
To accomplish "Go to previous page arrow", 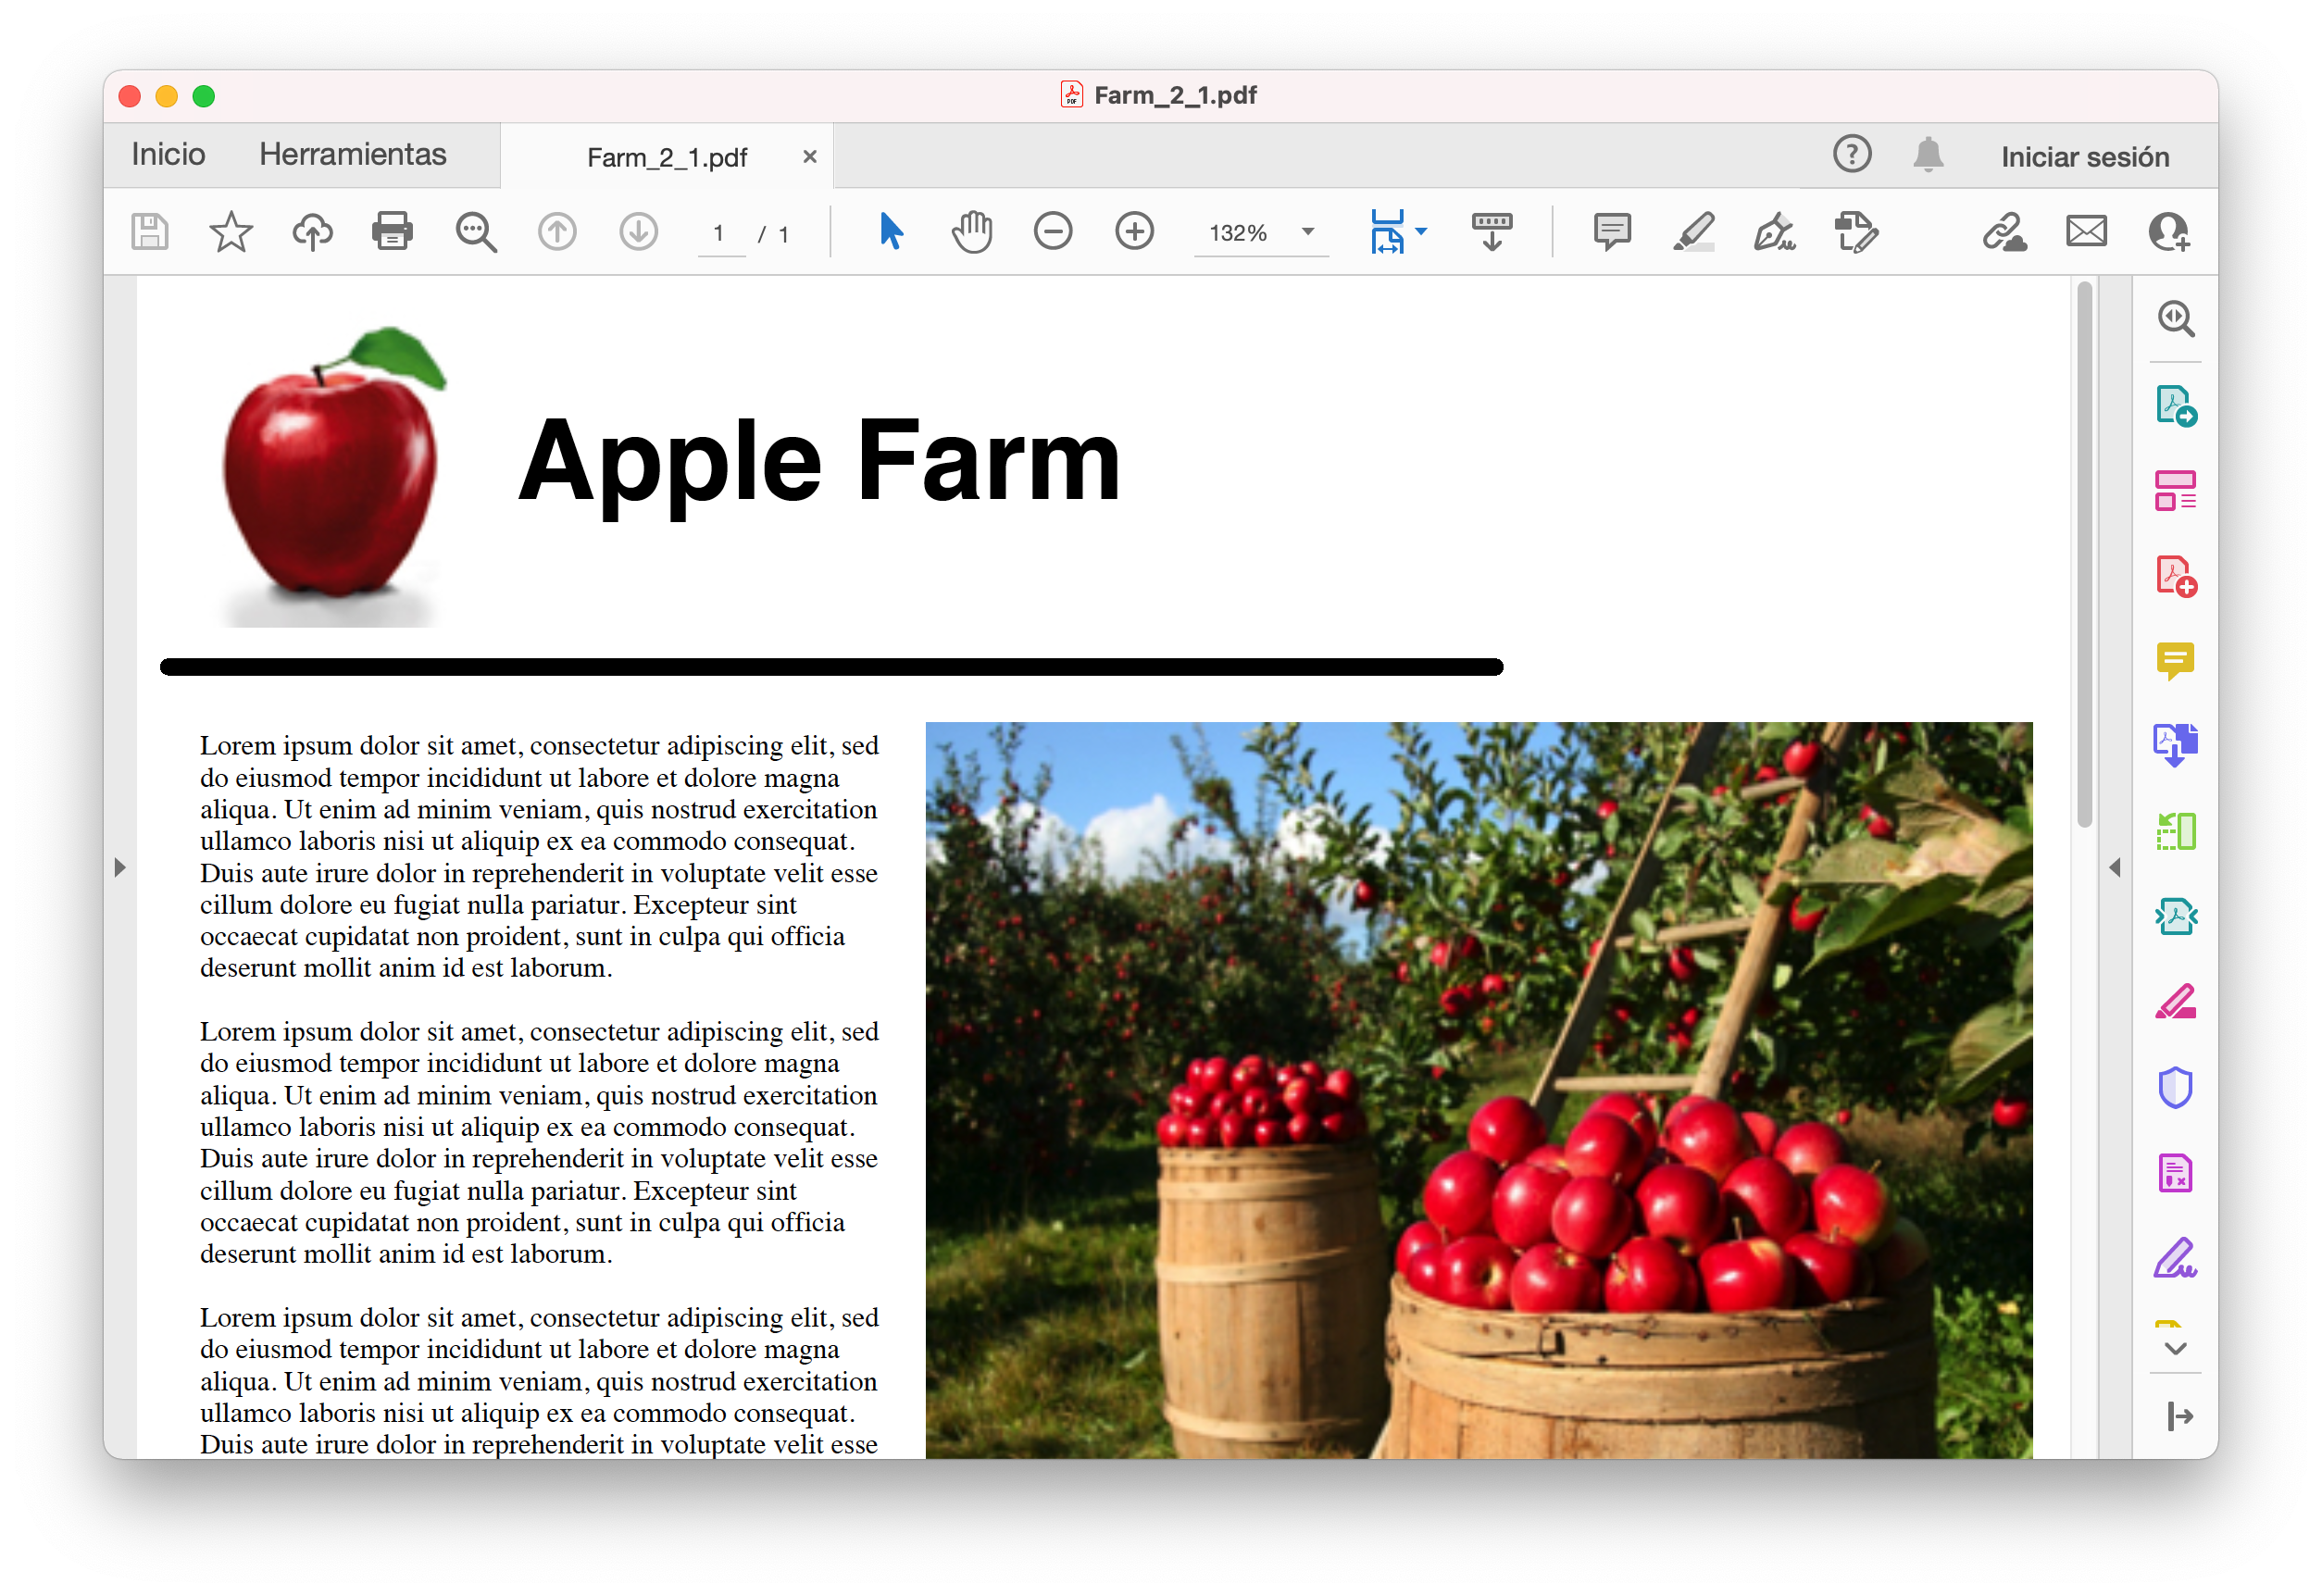I will point(557,232).
